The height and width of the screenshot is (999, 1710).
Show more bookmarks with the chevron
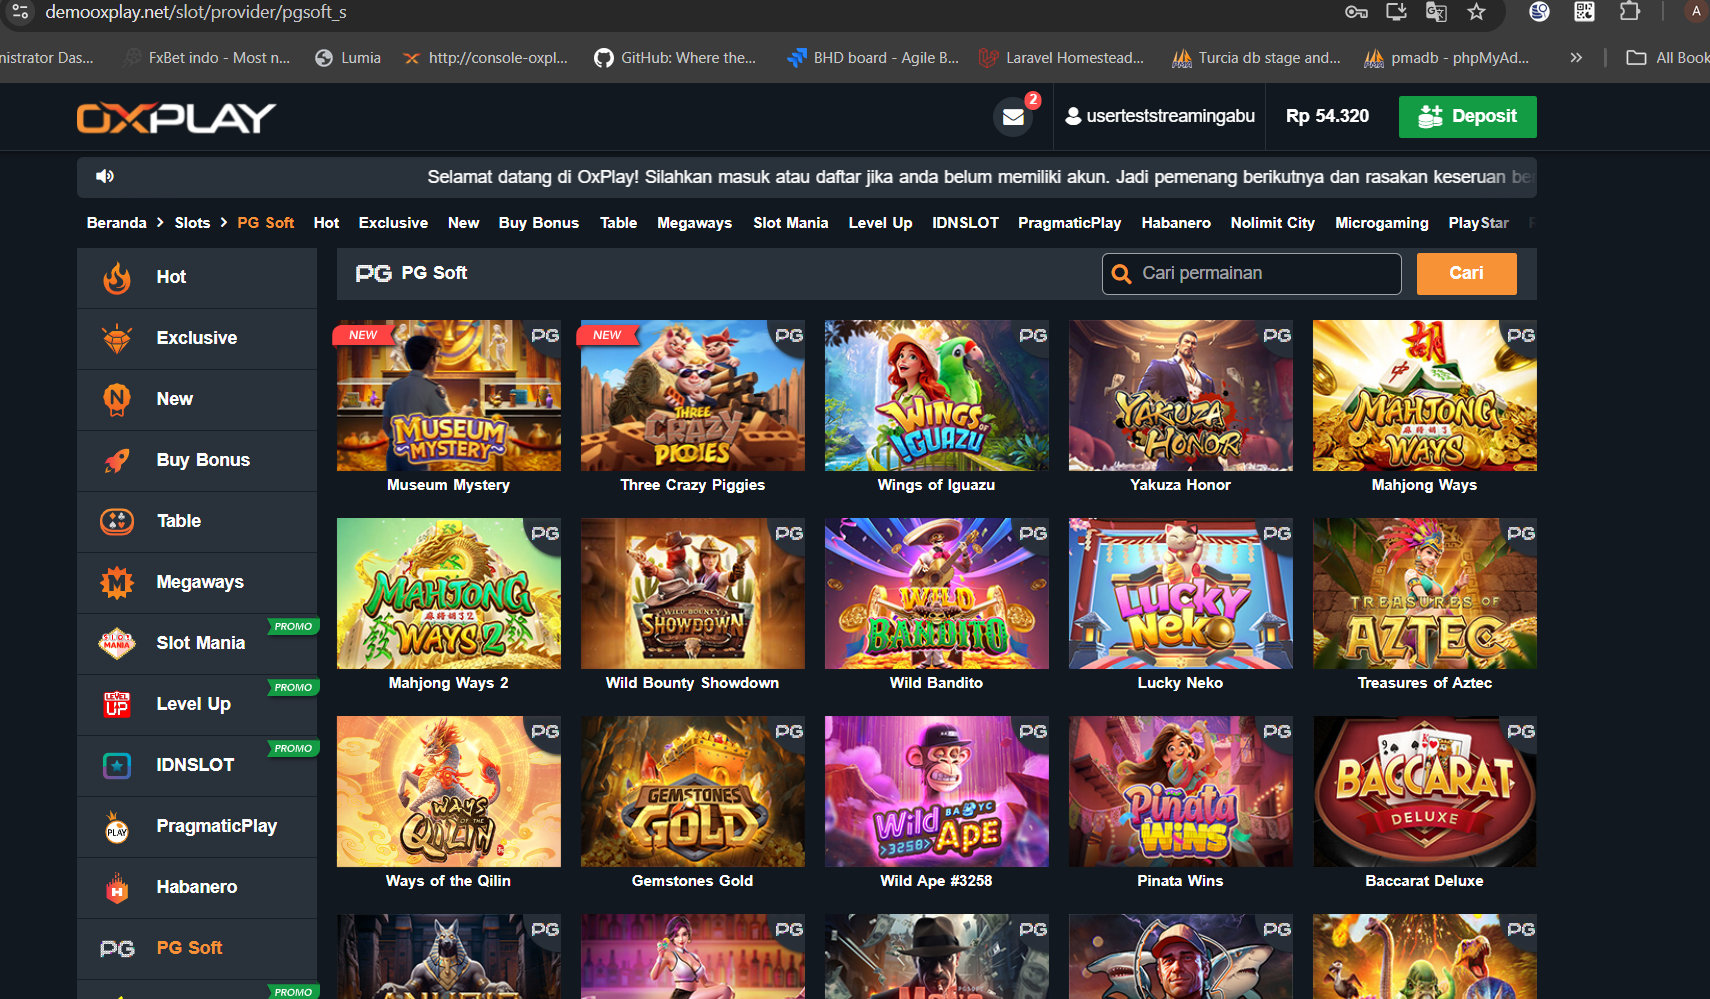pyautogui.click(x=1576, y=58)
